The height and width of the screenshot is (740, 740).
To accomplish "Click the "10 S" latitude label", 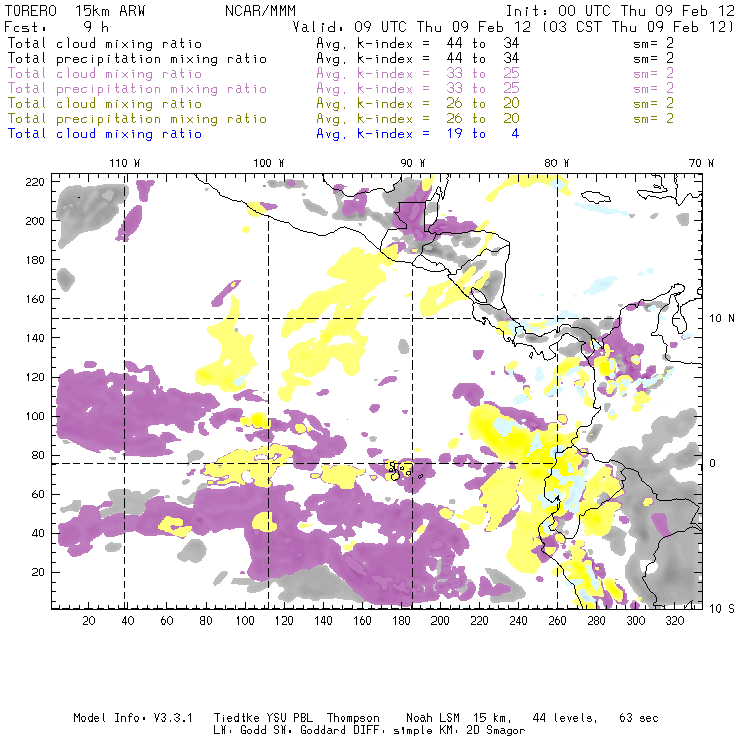I will click(x=722, y=608).
